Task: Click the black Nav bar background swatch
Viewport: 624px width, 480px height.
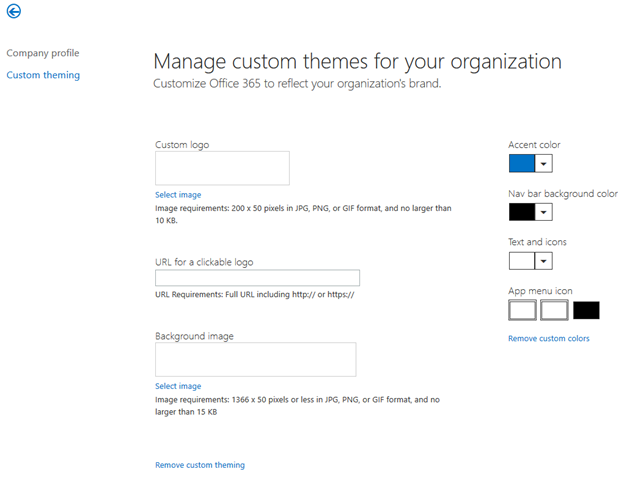Action: pyautogui.click(x=522, y=212)
